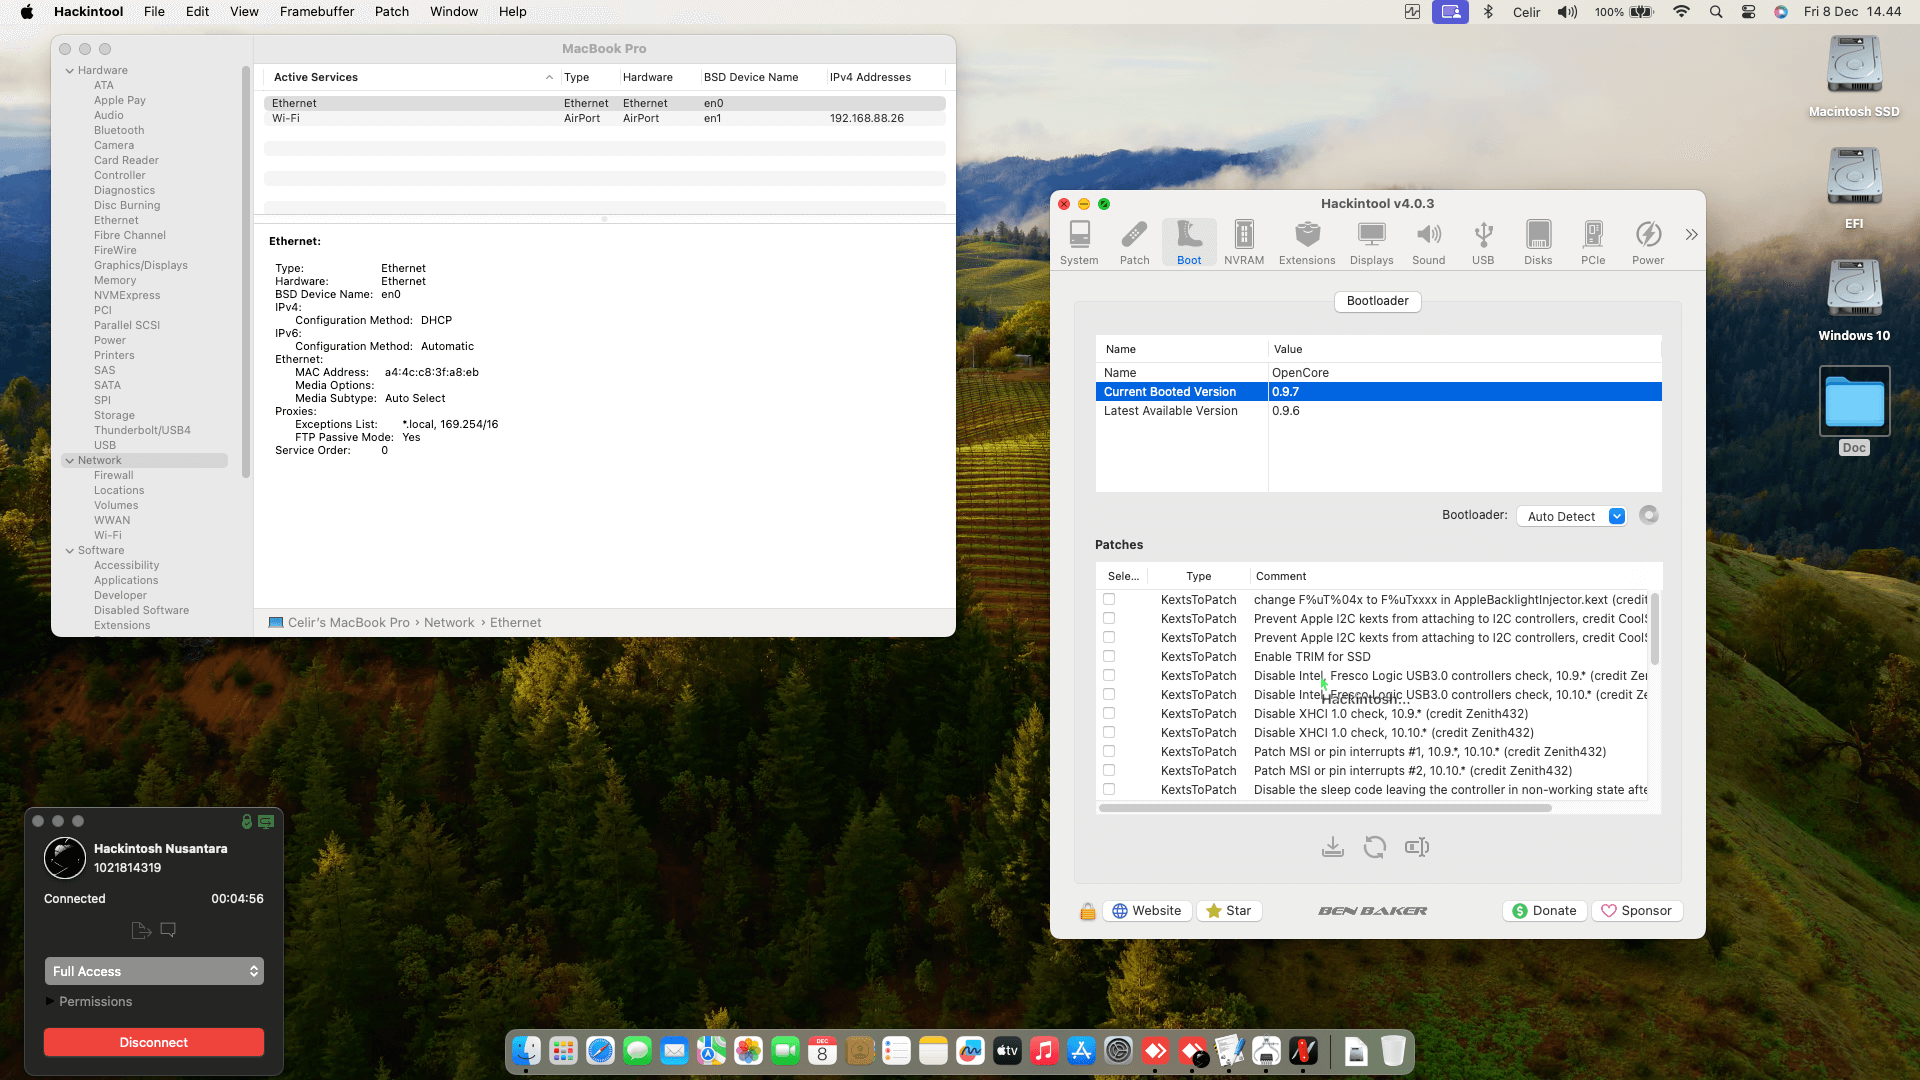Select the Extensions toolbar icon
Viewport: 1920px width, 1080px height.
point(1306,242)
